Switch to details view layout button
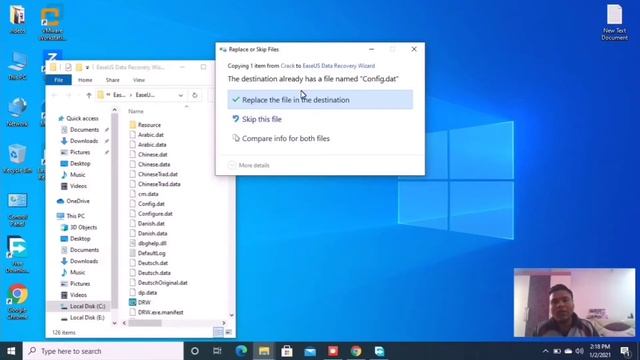 (x=218, y=332)
